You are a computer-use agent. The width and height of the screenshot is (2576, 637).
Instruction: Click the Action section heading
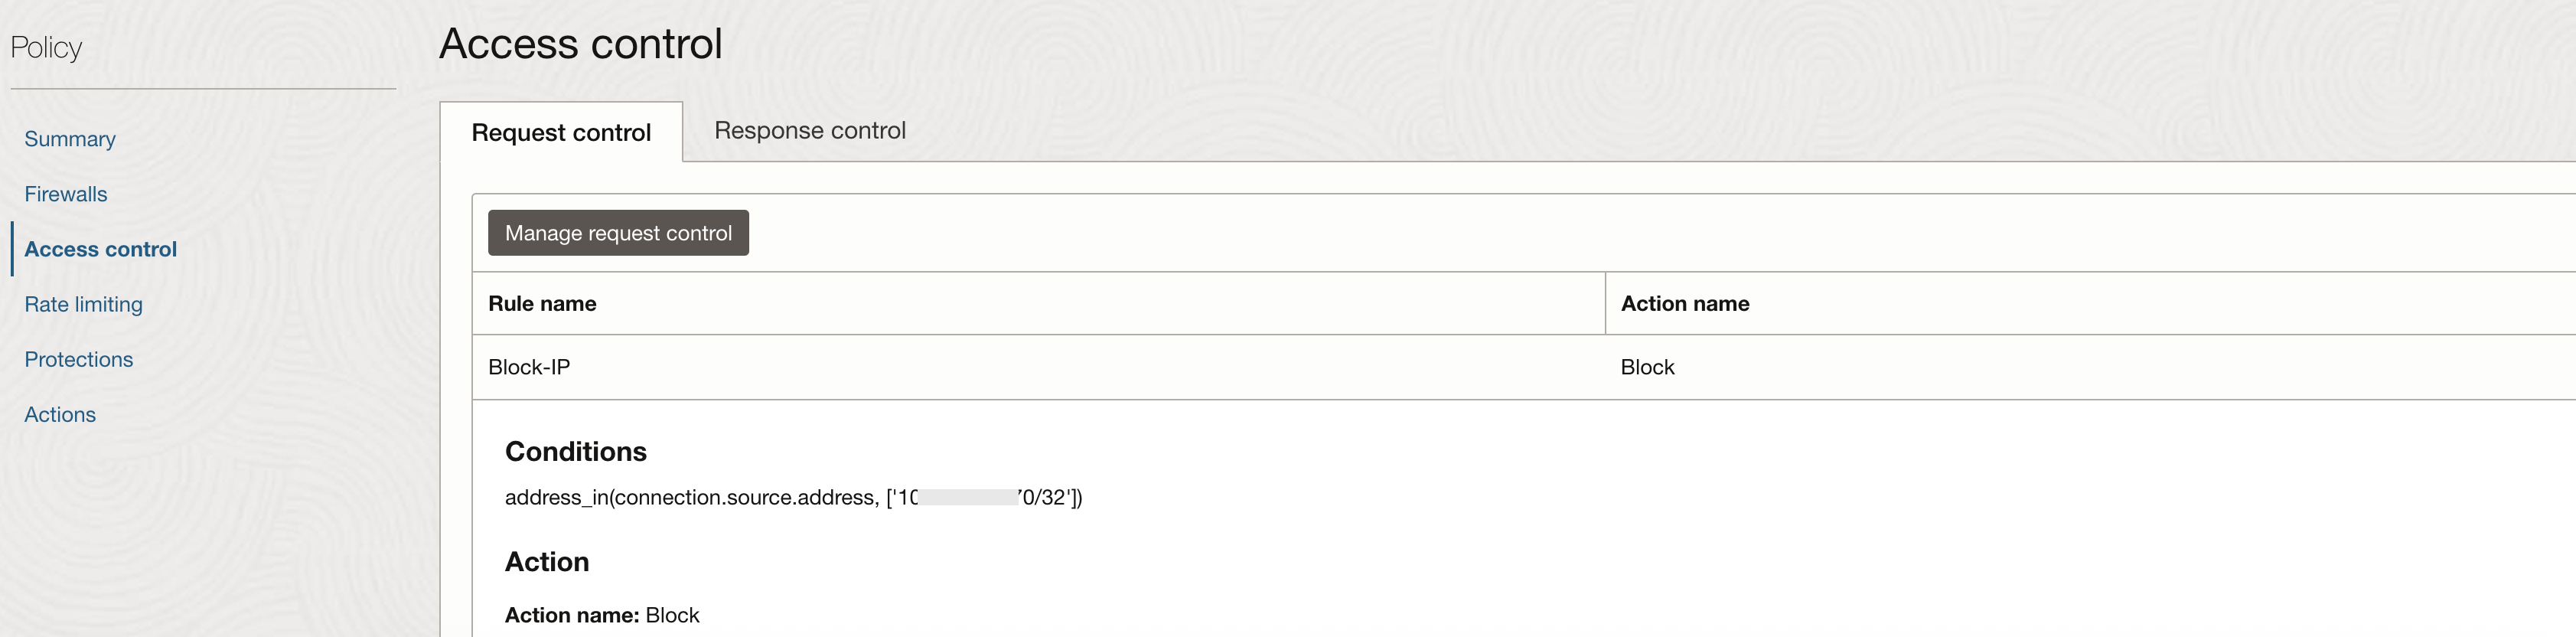pyautogui.click(x=547, y=562)
